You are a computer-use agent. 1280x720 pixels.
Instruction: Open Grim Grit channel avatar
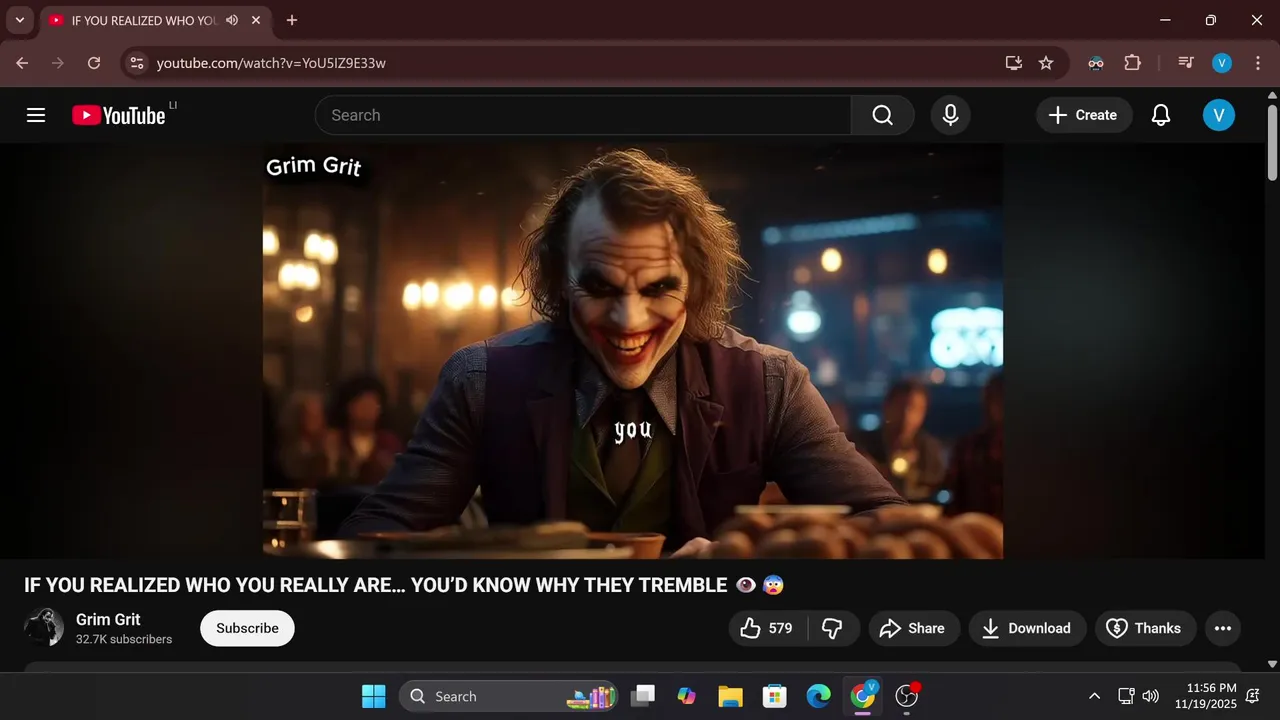click(x=44, y=627)
